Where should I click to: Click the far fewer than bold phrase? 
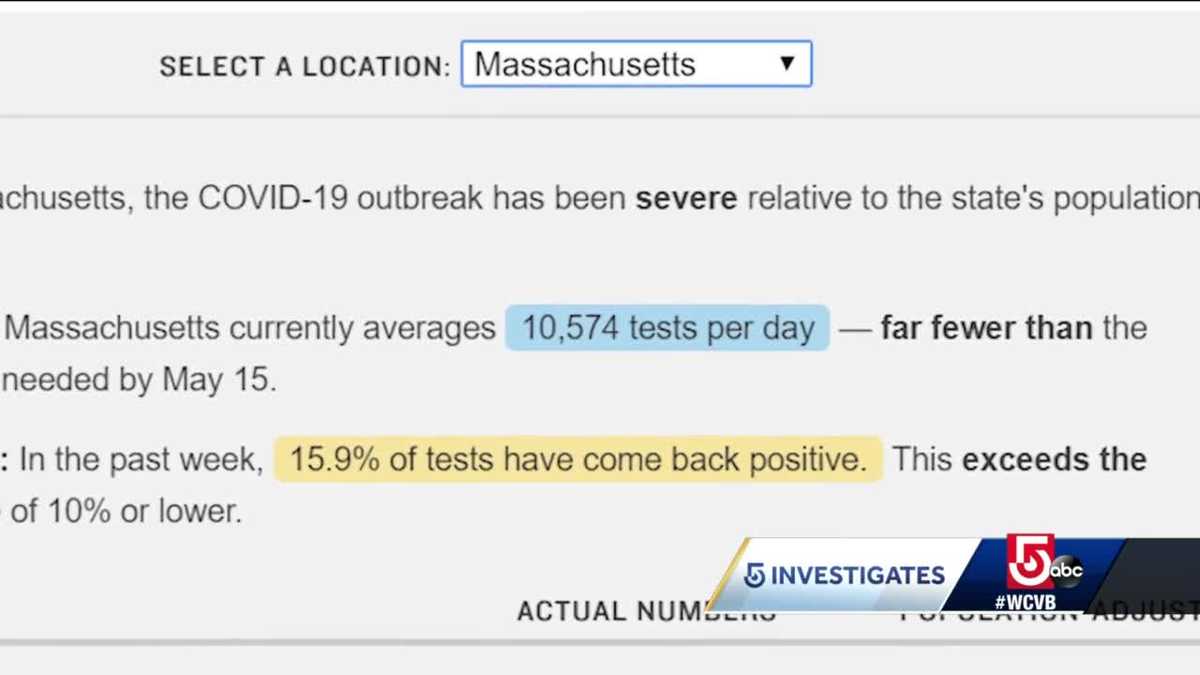pyautogui.click(x=984, y=328)
